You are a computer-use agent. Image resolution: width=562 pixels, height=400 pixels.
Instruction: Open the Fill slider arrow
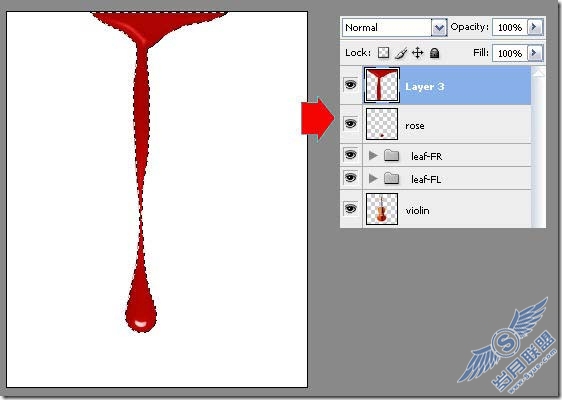click(534, 53)
